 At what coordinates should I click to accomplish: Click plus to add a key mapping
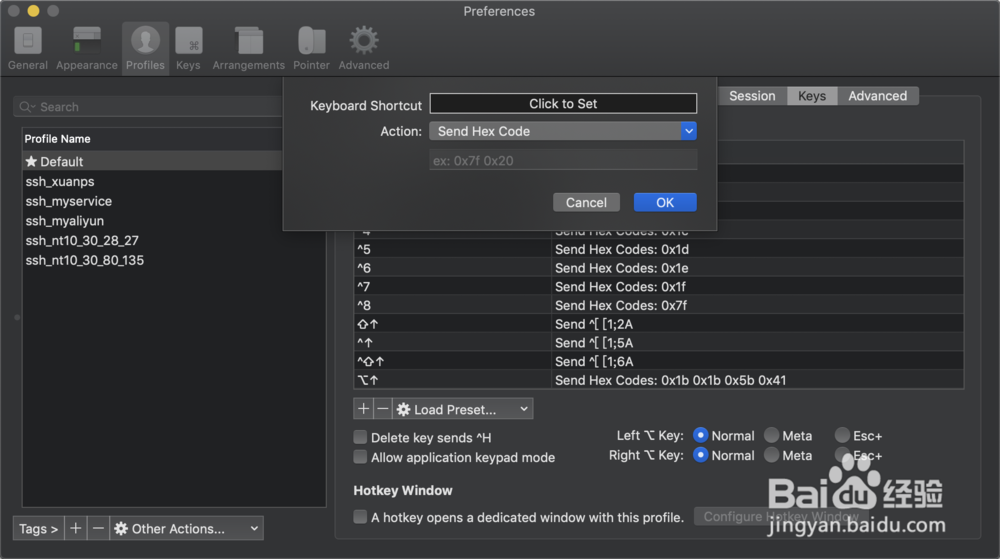tap(363, 409)
